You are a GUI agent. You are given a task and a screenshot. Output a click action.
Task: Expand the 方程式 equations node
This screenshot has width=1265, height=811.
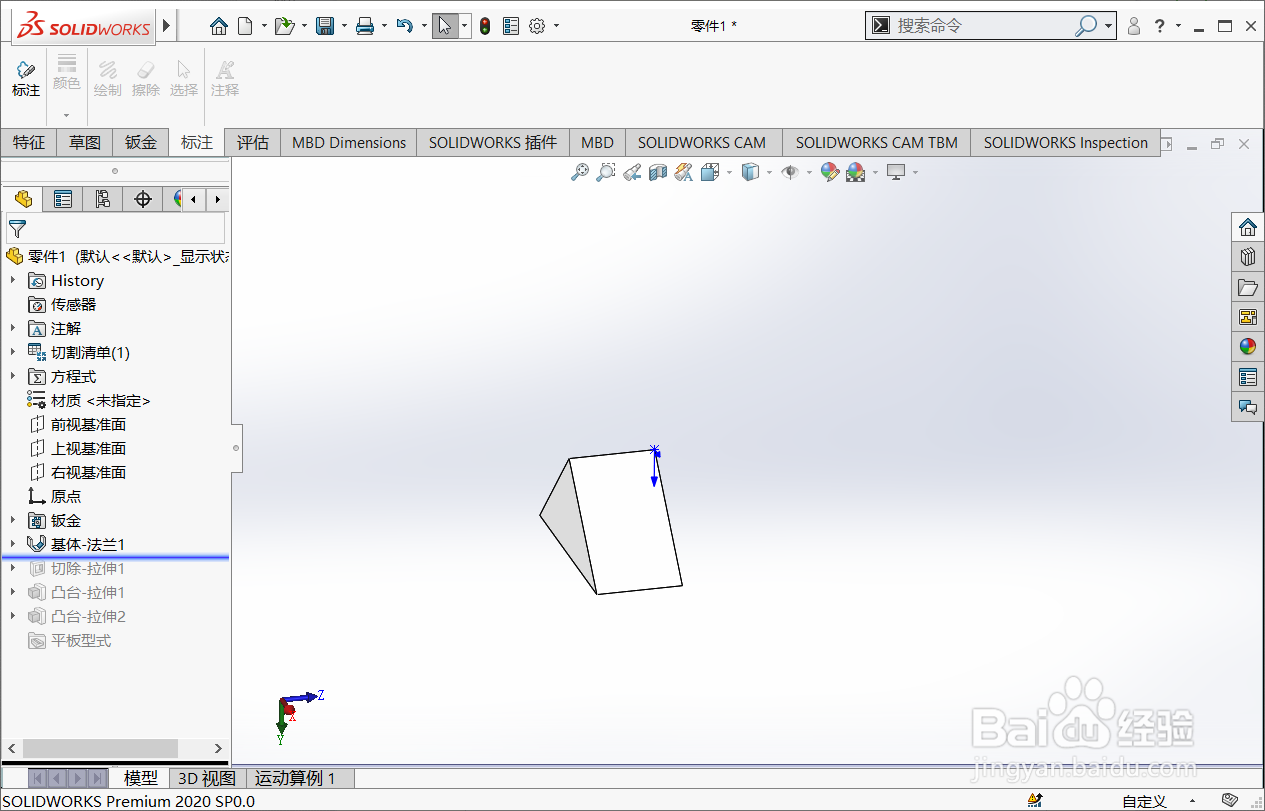click(13, 377)
